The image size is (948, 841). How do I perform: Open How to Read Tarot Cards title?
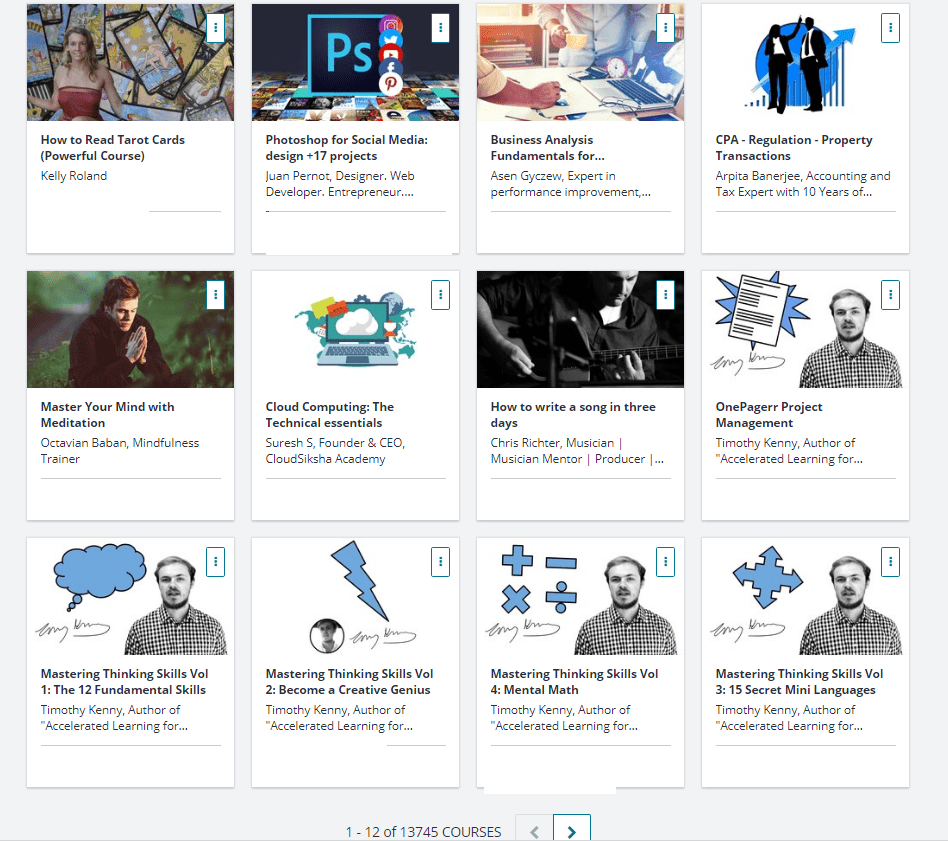112,148
